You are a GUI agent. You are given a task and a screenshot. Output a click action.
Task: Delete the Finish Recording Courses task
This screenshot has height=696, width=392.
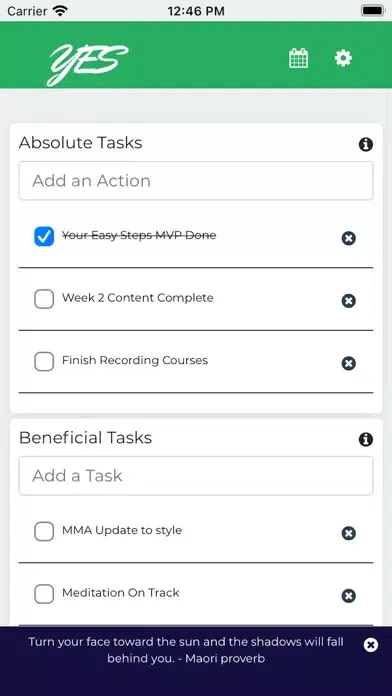pos(348,364)
